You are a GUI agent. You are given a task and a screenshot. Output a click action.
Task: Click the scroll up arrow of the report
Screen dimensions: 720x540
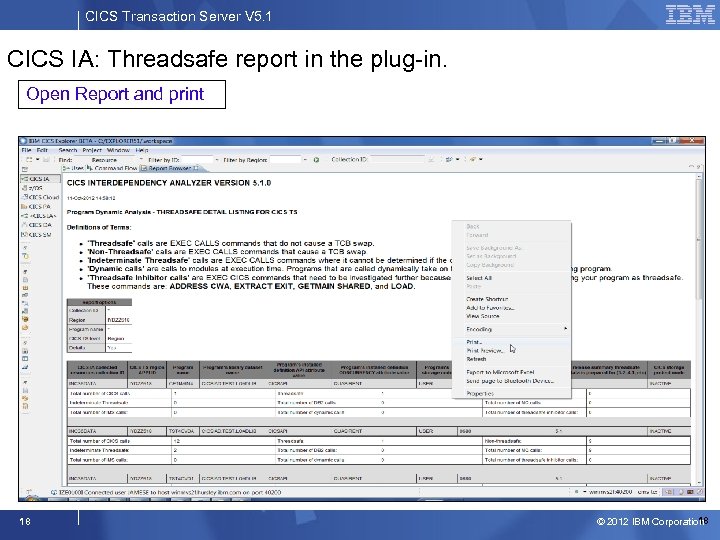[x=699, y=176]
